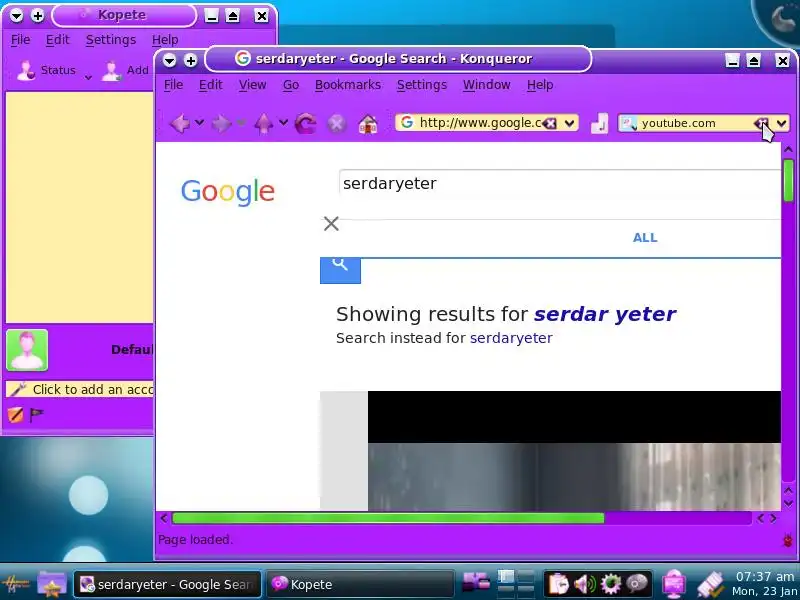This screenshot has width=800, height=600.
Task: Click the Stop loading icon
Action: pyautogui.click(x=336, y=123)
